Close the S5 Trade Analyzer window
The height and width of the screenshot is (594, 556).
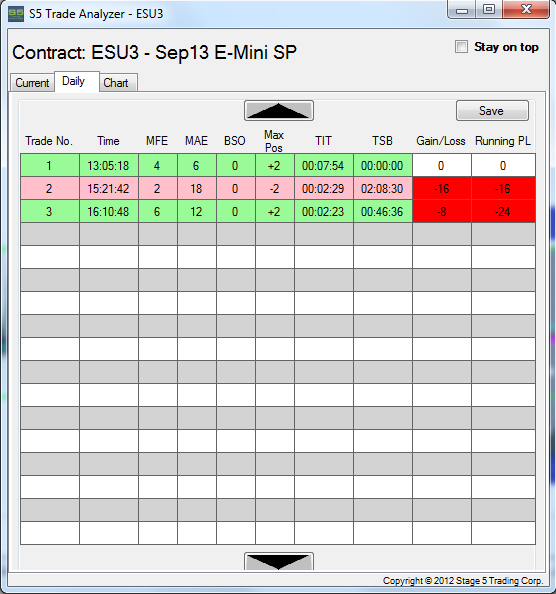526,9
